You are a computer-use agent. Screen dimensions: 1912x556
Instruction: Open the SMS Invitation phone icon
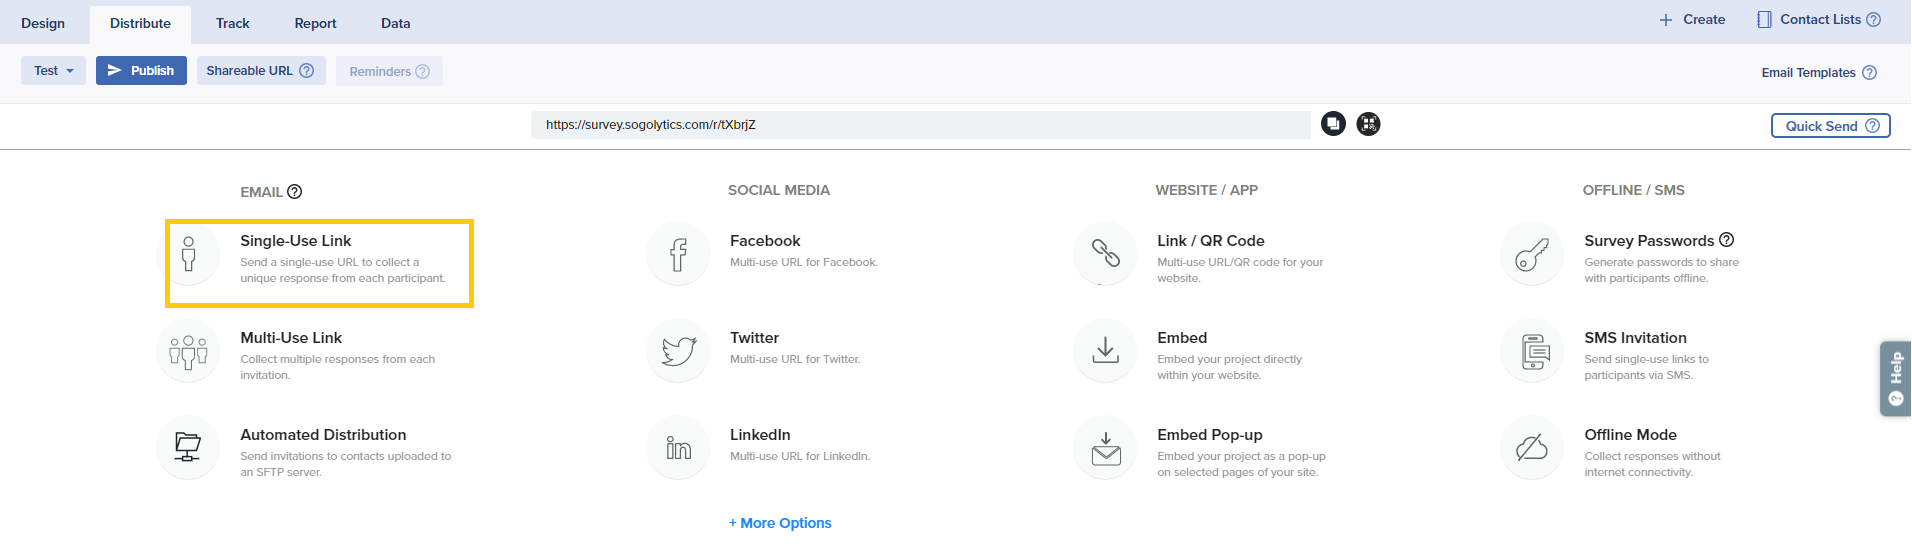(x=1531, y=351)
